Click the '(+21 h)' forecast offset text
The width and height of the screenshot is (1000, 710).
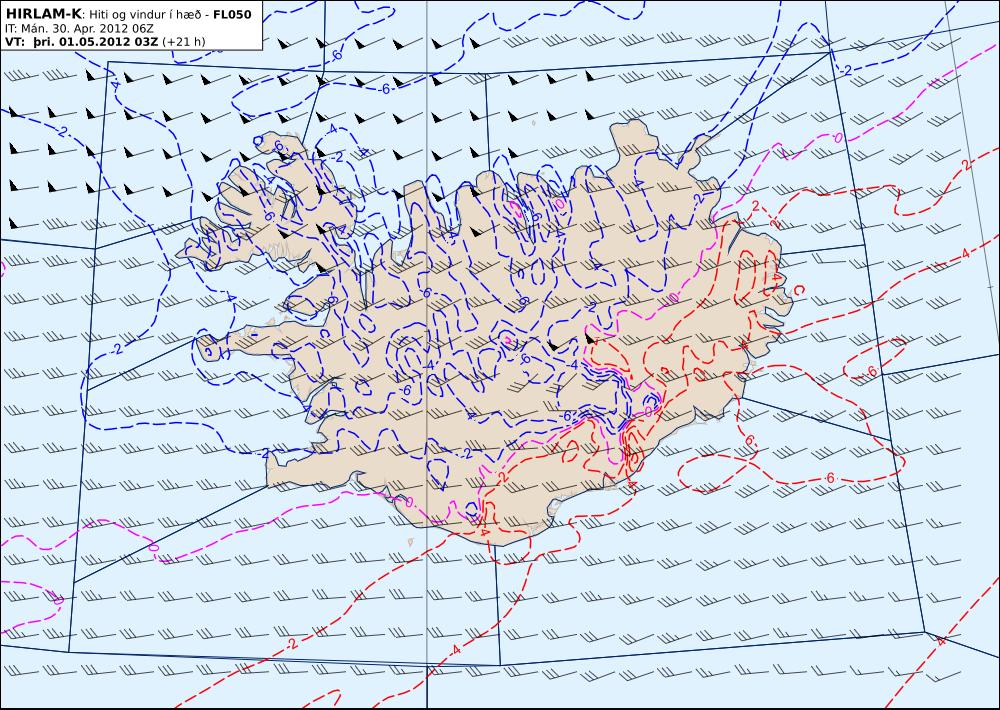coord(184,42)
